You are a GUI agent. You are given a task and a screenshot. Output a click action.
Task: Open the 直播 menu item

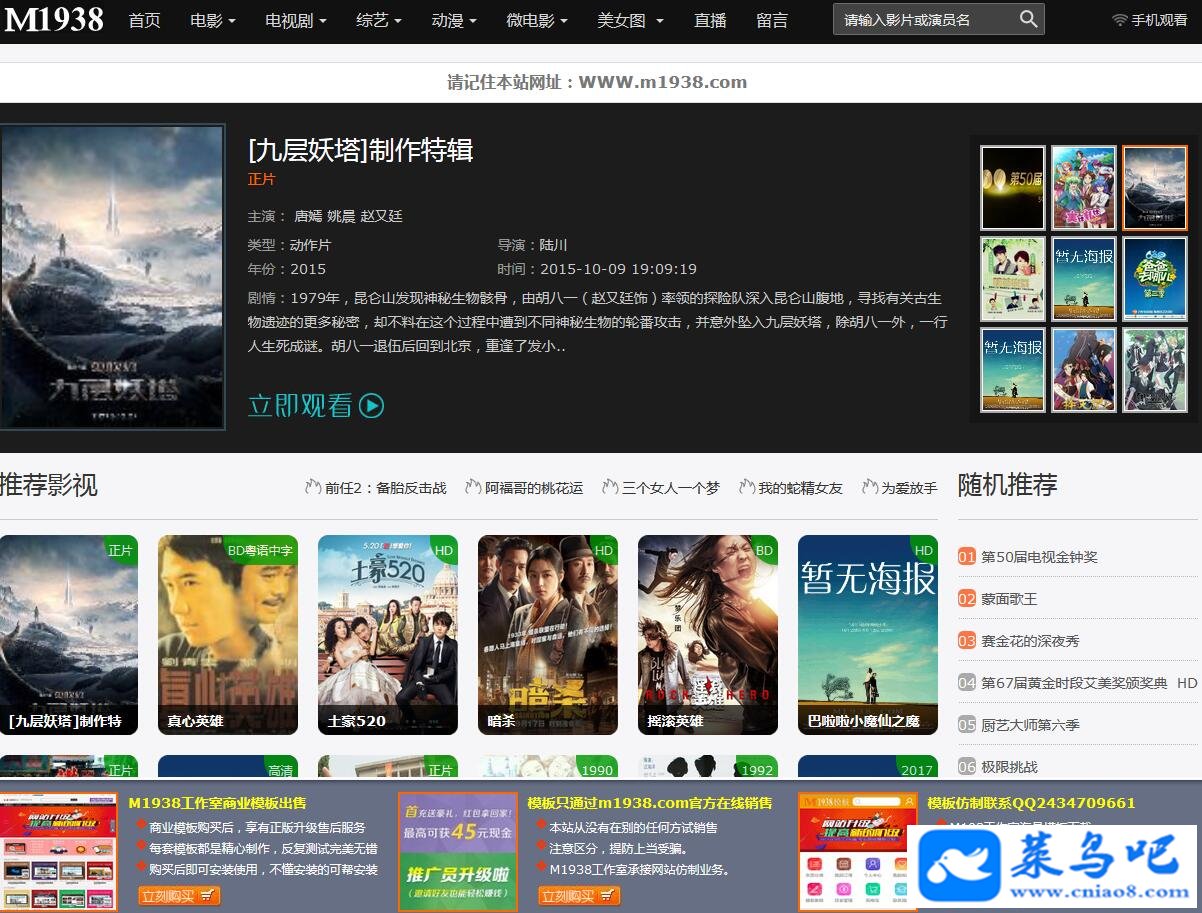711,20
